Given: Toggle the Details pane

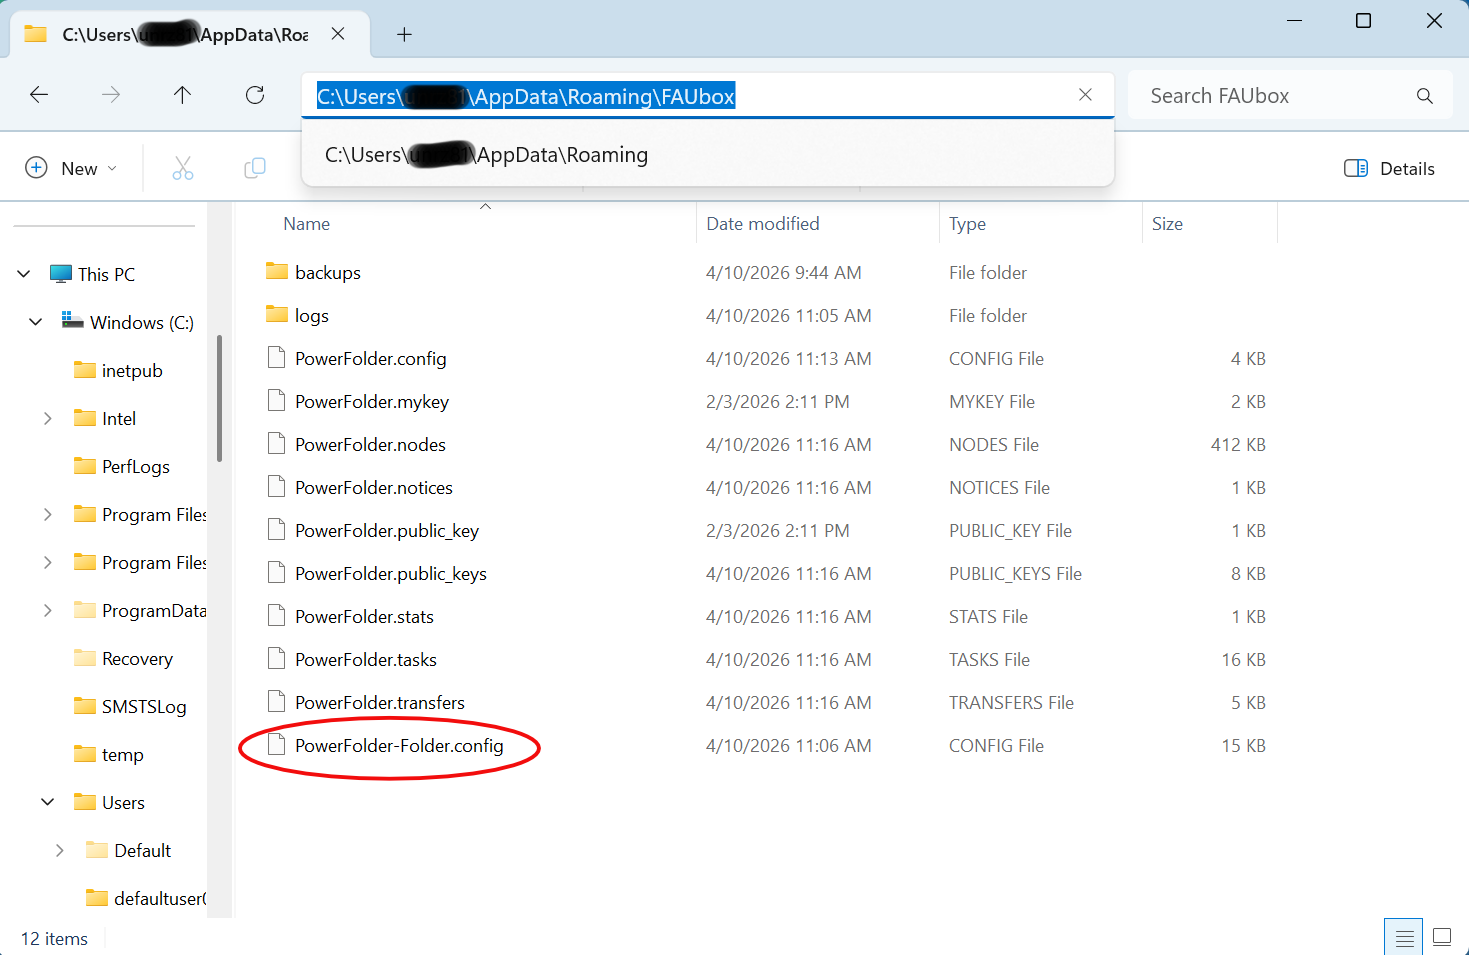Looking at the screenshot, I should [x=1389, y=168].
